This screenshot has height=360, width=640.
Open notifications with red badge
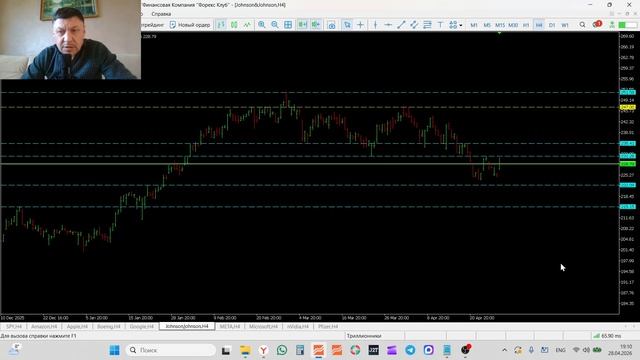(597, 24)
